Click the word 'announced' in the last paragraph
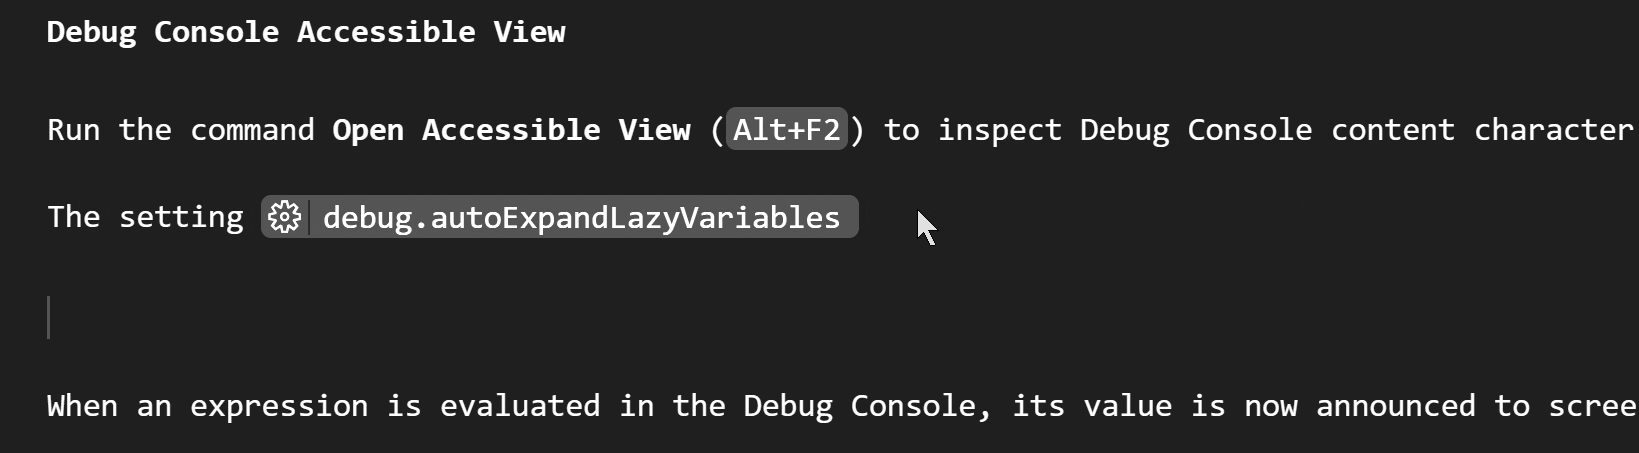This screenshot has width=1639, height=453. tap(1395, 406)
